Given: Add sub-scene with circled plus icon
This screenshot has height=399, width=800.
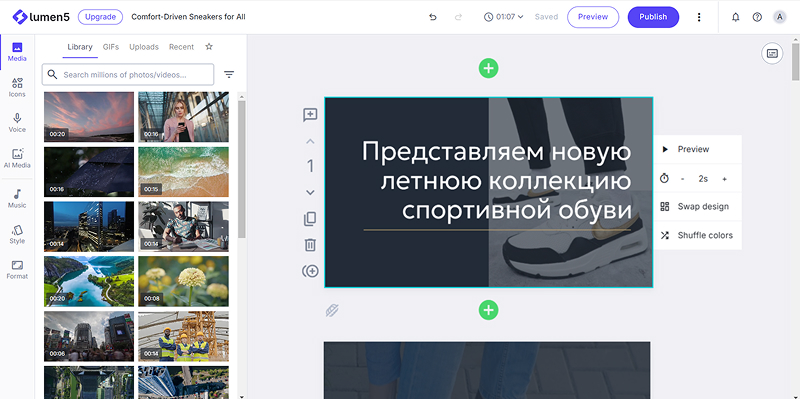Looking at the screenshot, I should (x=310, y=271).
